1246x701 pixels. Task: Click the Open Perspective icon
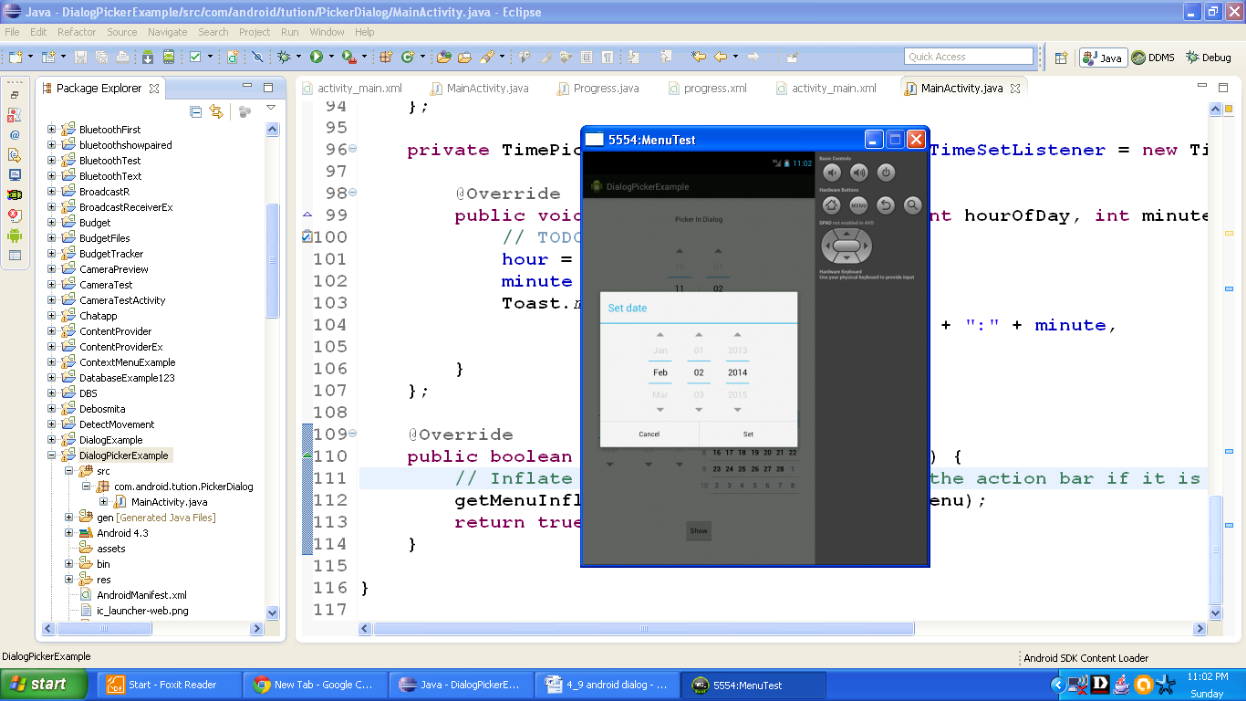click(1061, 58)
